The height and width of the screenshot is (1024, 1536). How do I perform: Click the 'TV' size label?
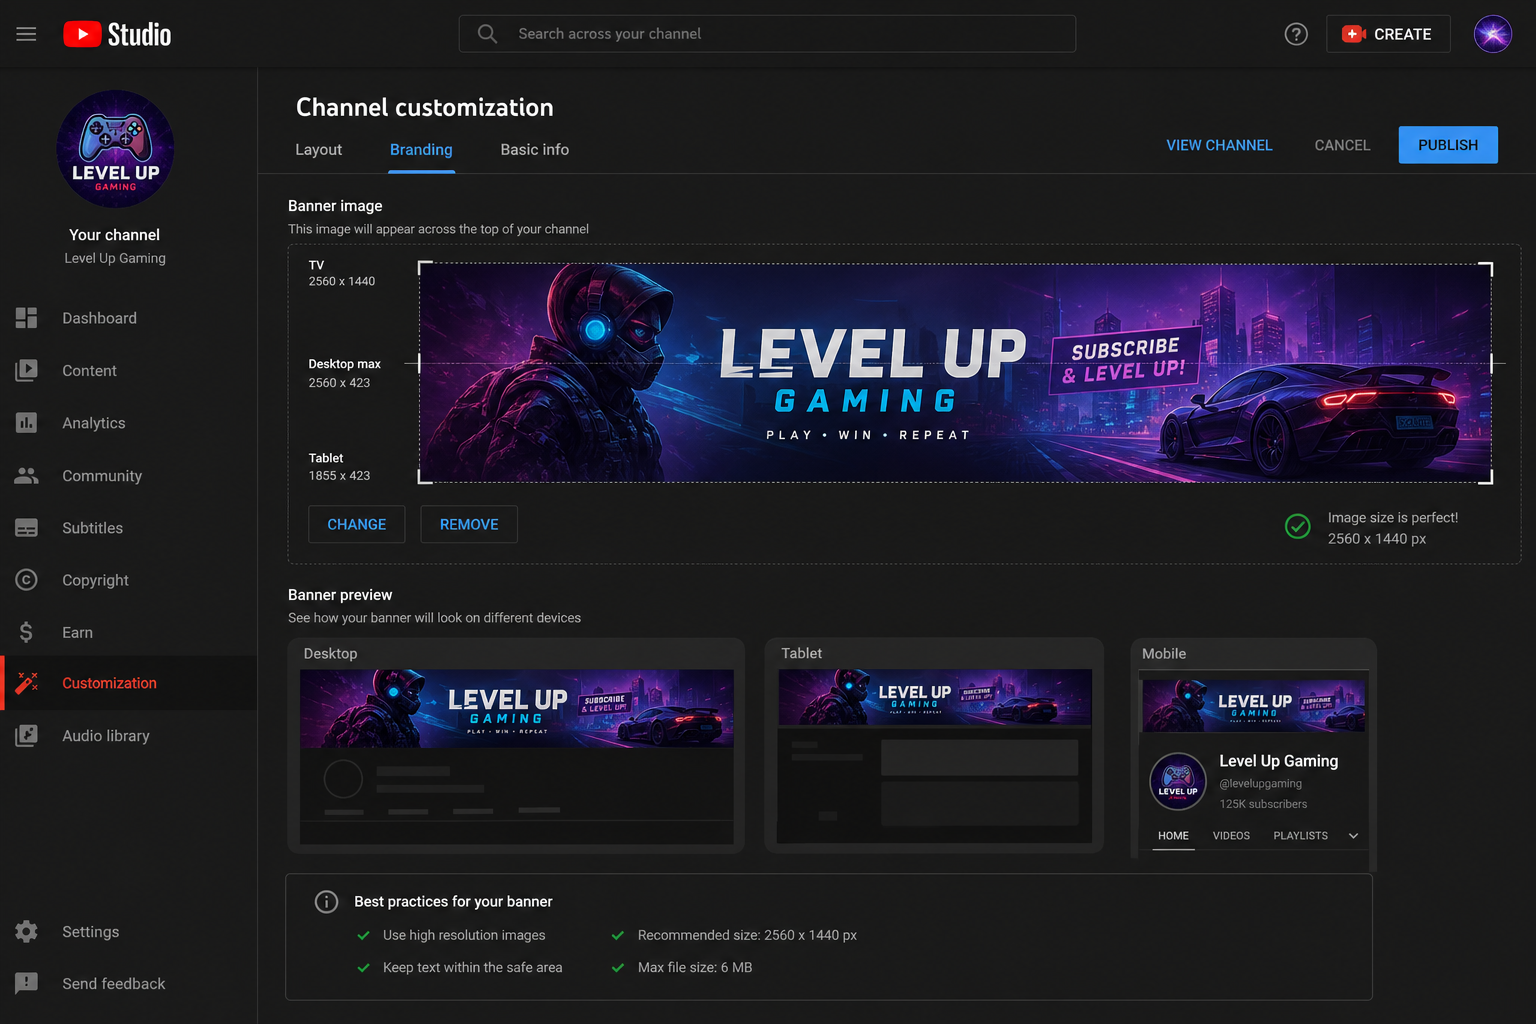click(x=316, y=265)
